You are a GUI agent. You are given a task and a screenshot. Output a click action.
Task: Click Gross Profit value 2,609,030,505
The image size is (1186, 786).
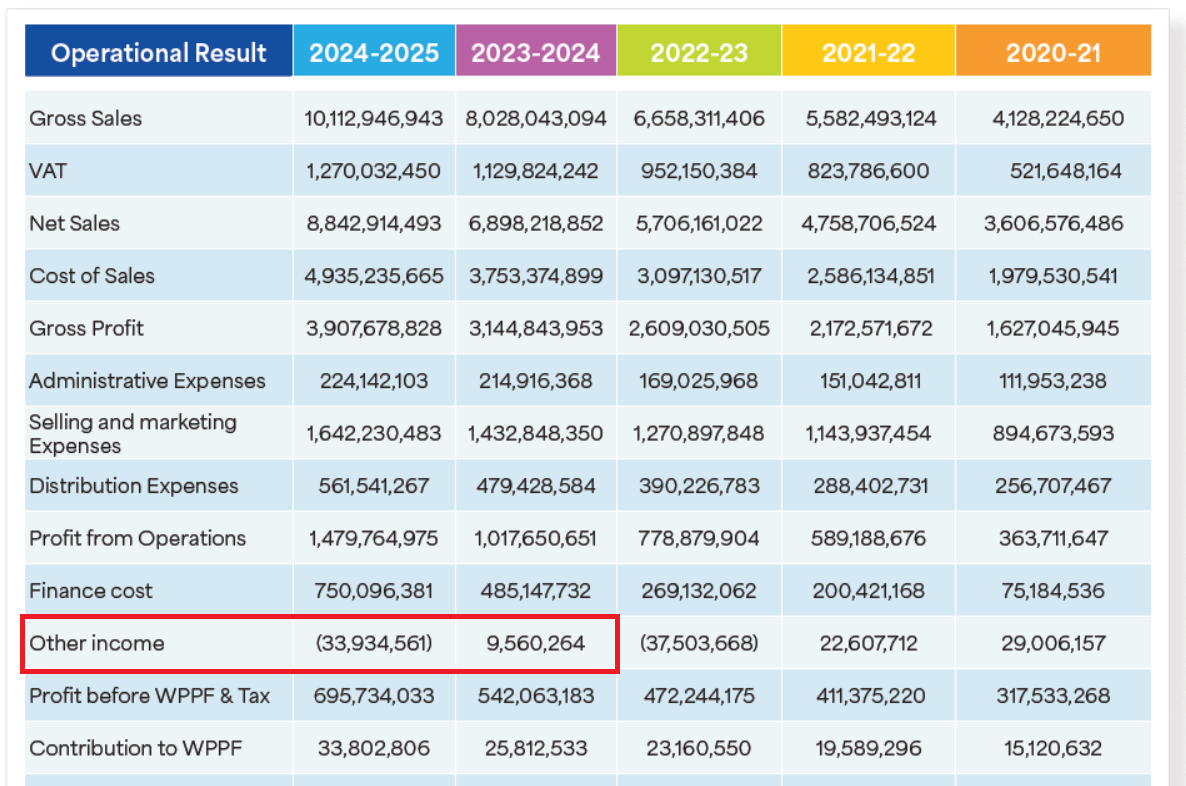pos(699,328)
